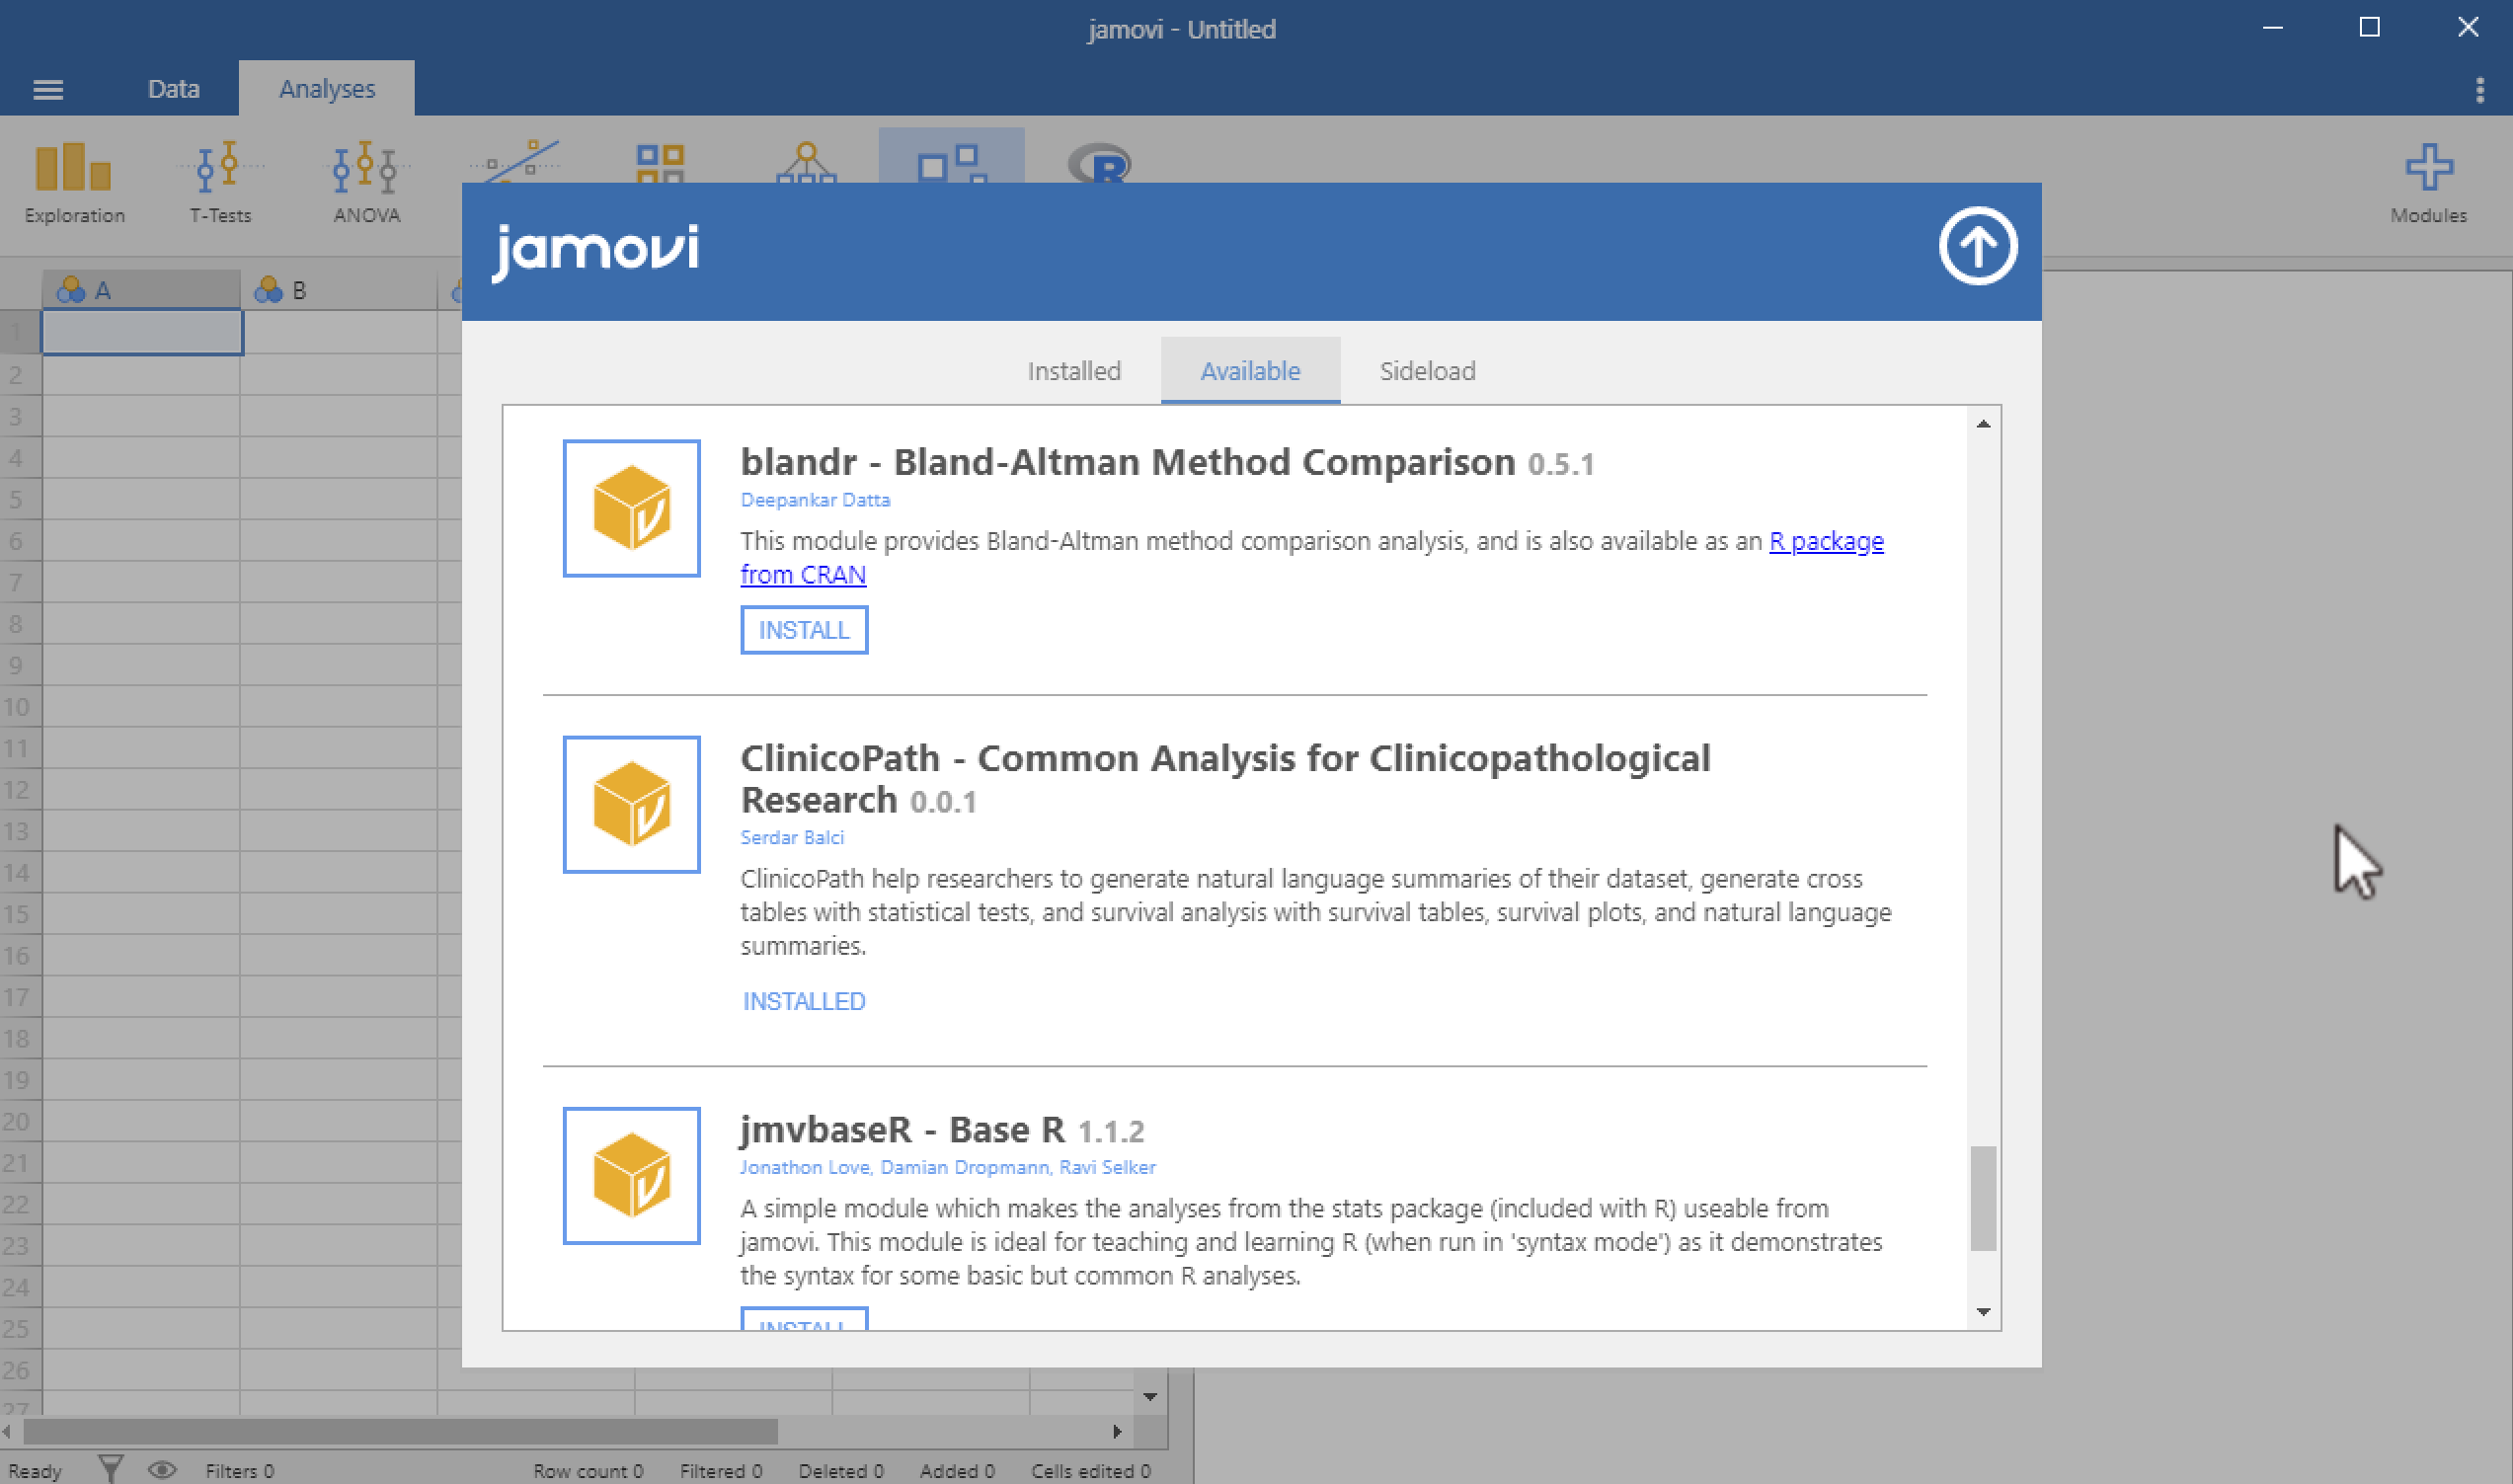Click the vertical three-dot options icon
This screenshot has width=2513, height=1484.
(x=2479, y=90)
